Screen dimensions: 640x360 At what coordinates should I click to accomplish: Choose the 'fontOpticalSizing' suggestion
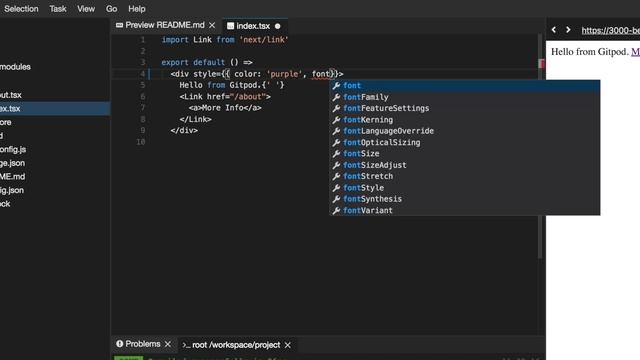tap(464, 142)
